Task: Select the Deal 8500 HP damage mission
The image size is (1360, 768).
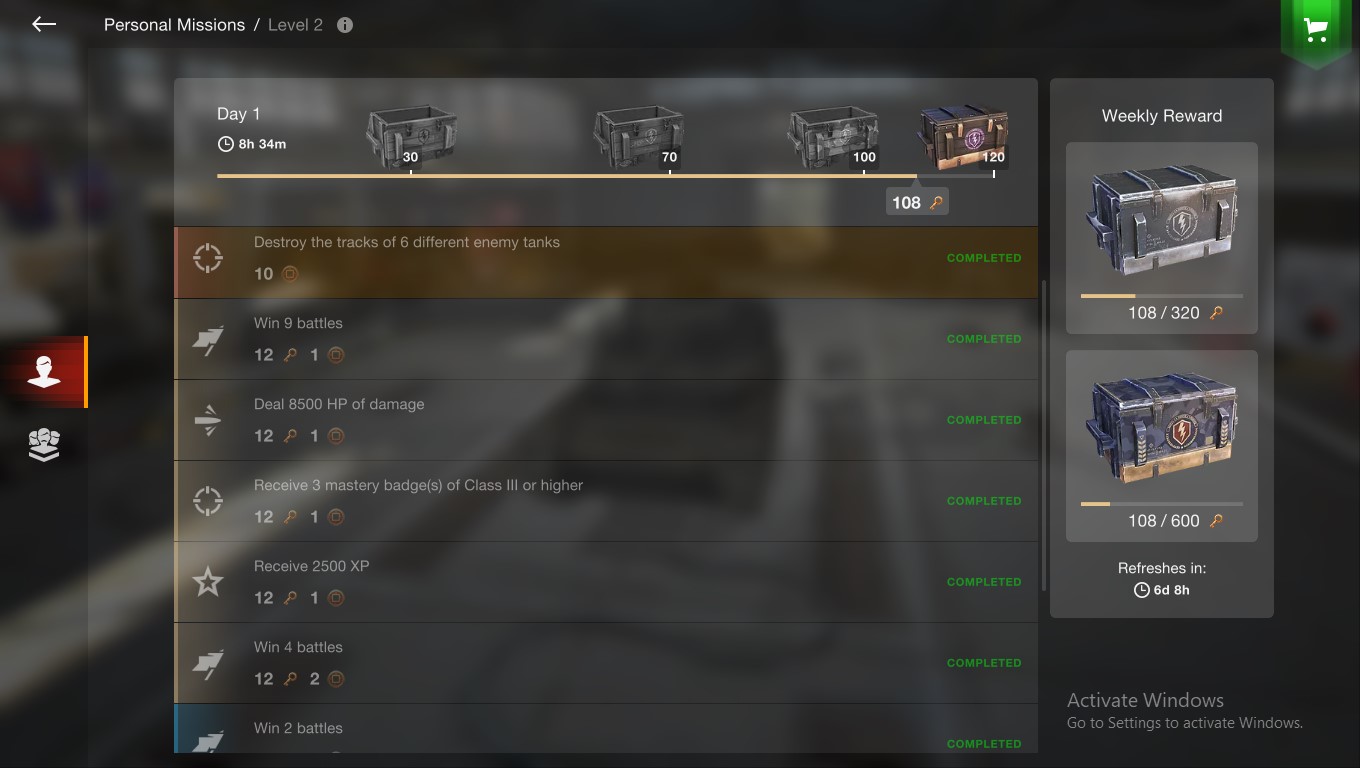Action: (606, 420)
